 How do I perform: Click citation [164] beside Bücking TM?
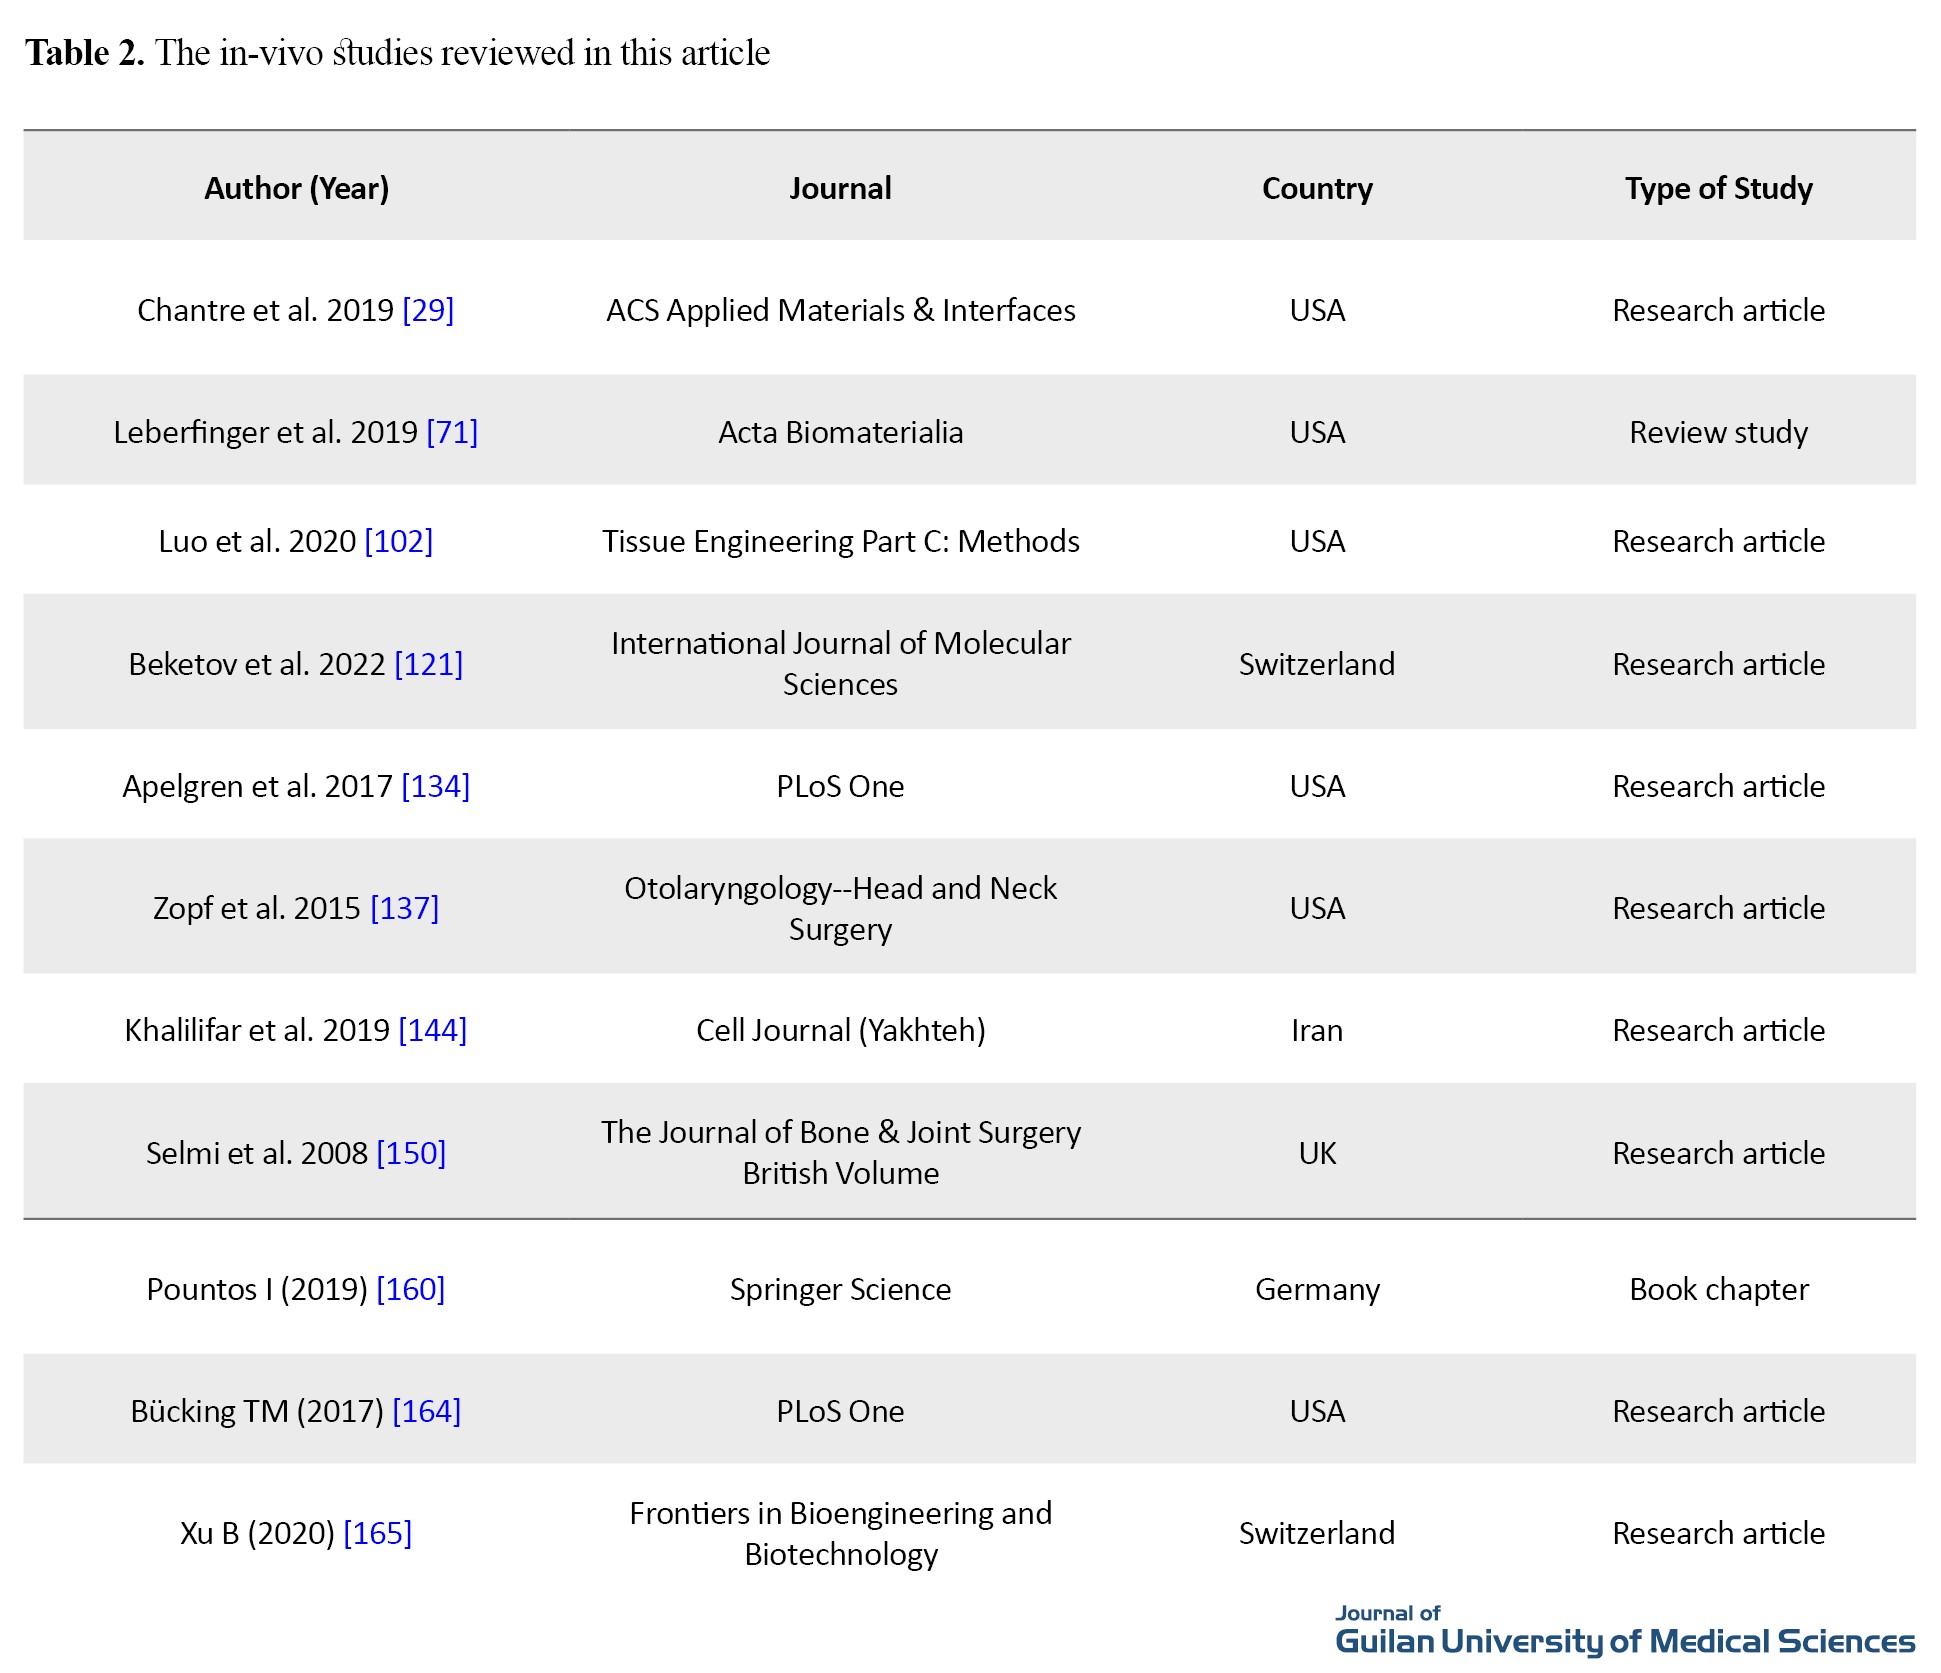426,1411
